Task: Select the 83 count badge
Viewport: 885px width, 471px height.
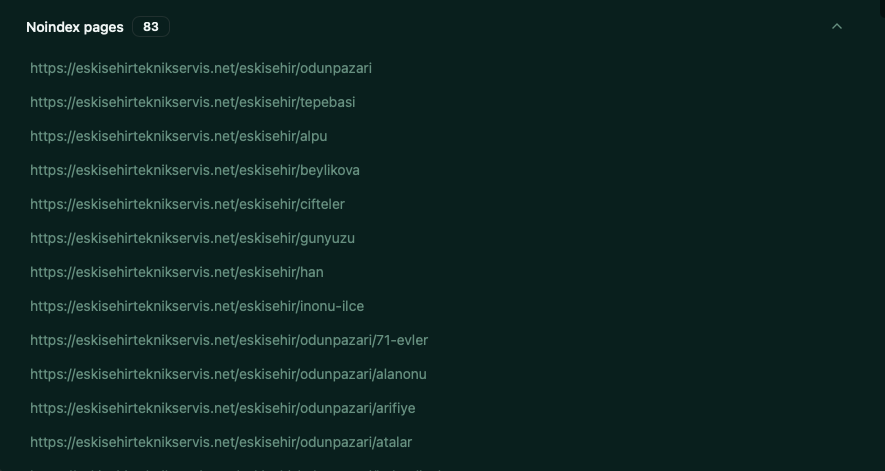Action: click(151, 27)
